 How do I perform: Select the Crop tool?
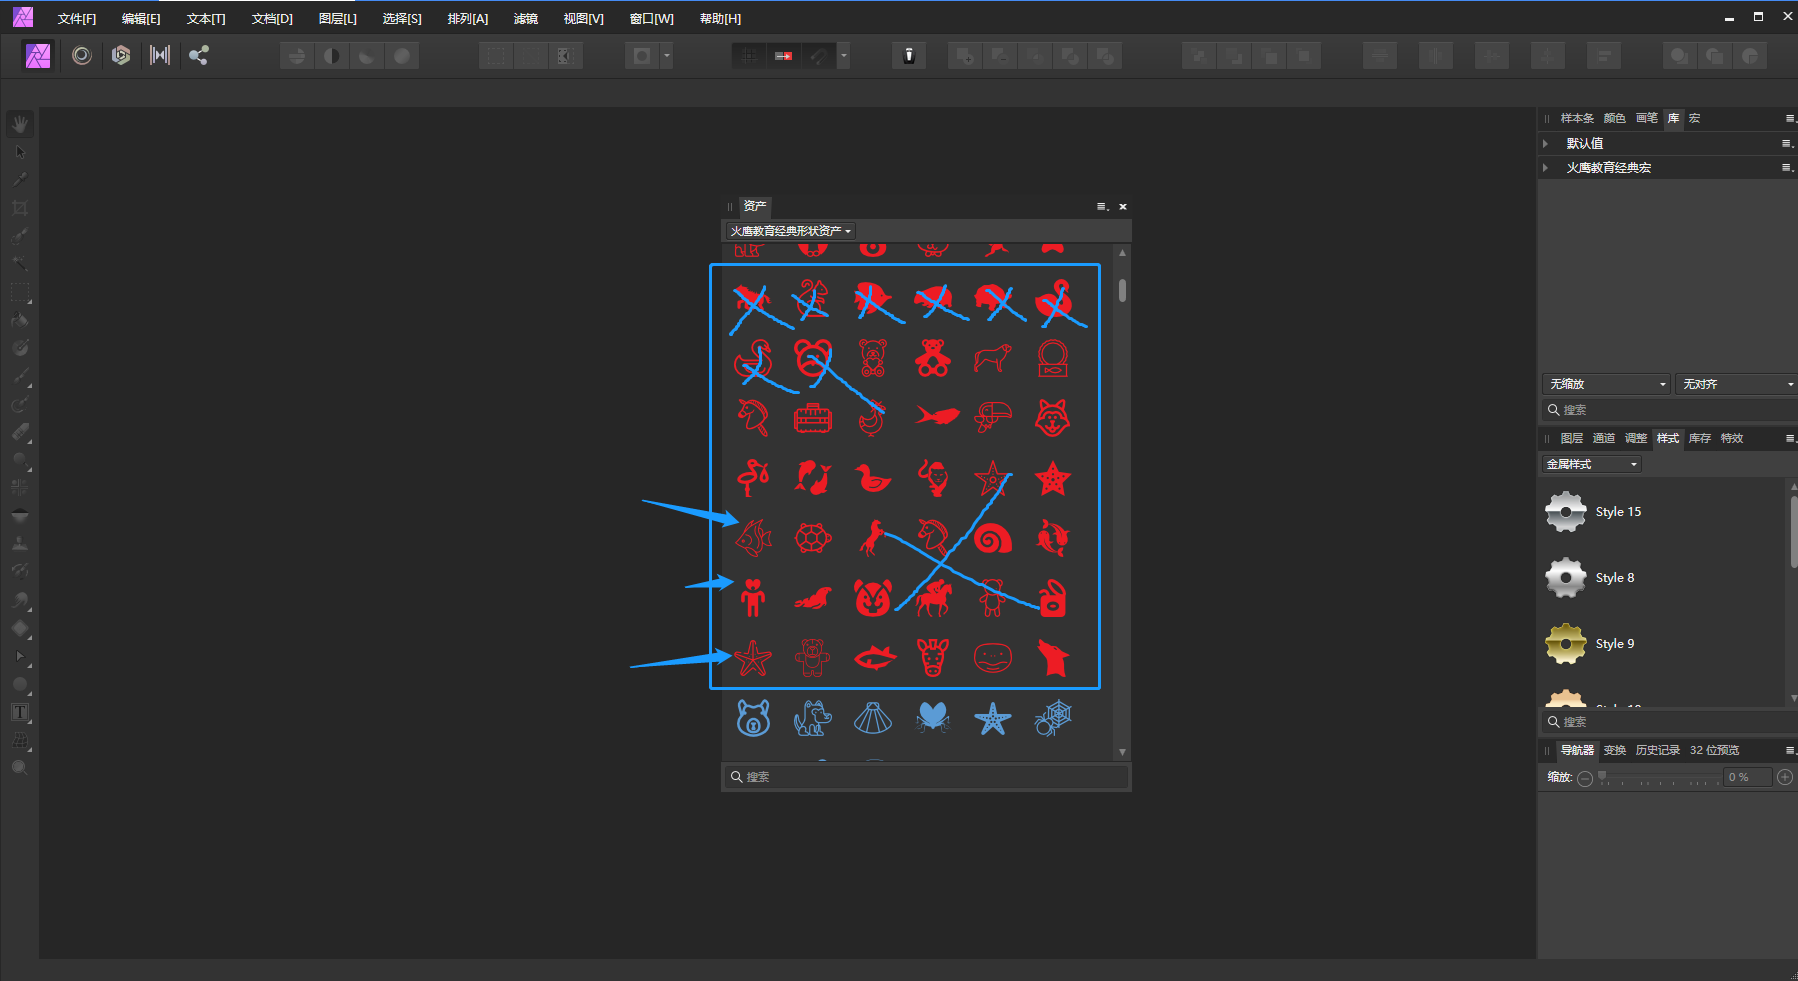pos(20,207)
